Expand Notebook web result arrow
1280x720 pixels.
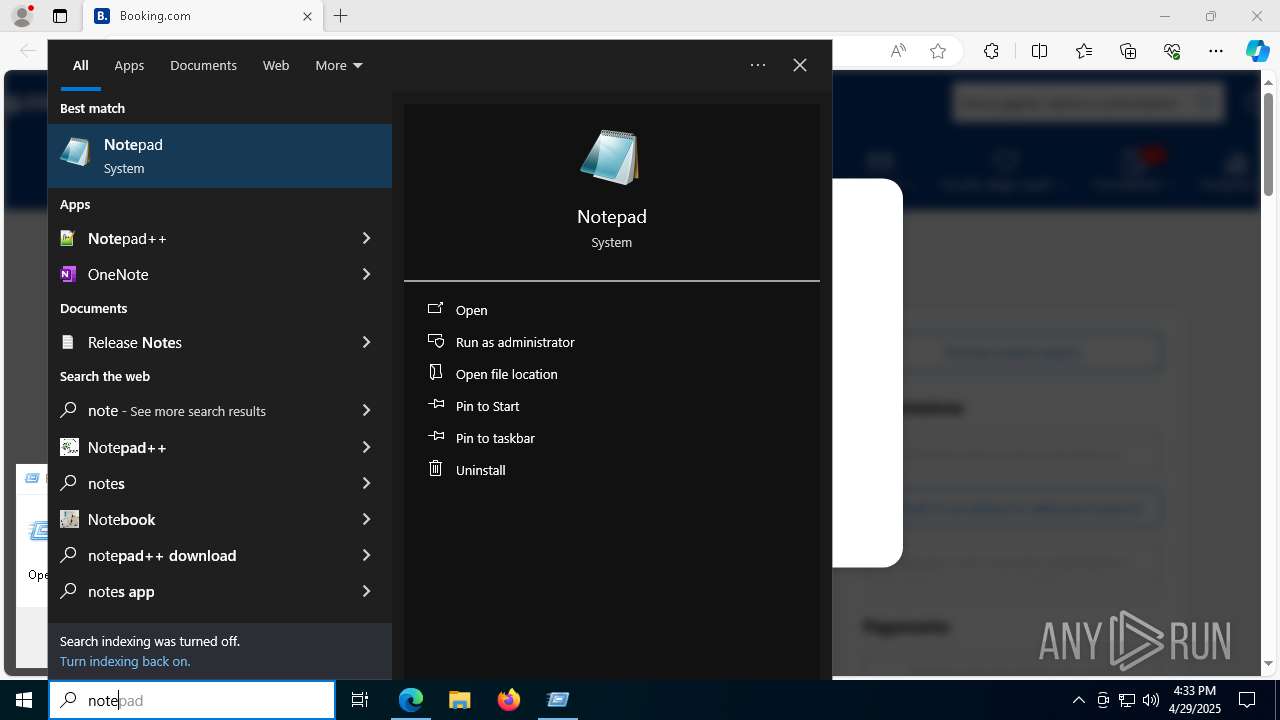(366, 519)
